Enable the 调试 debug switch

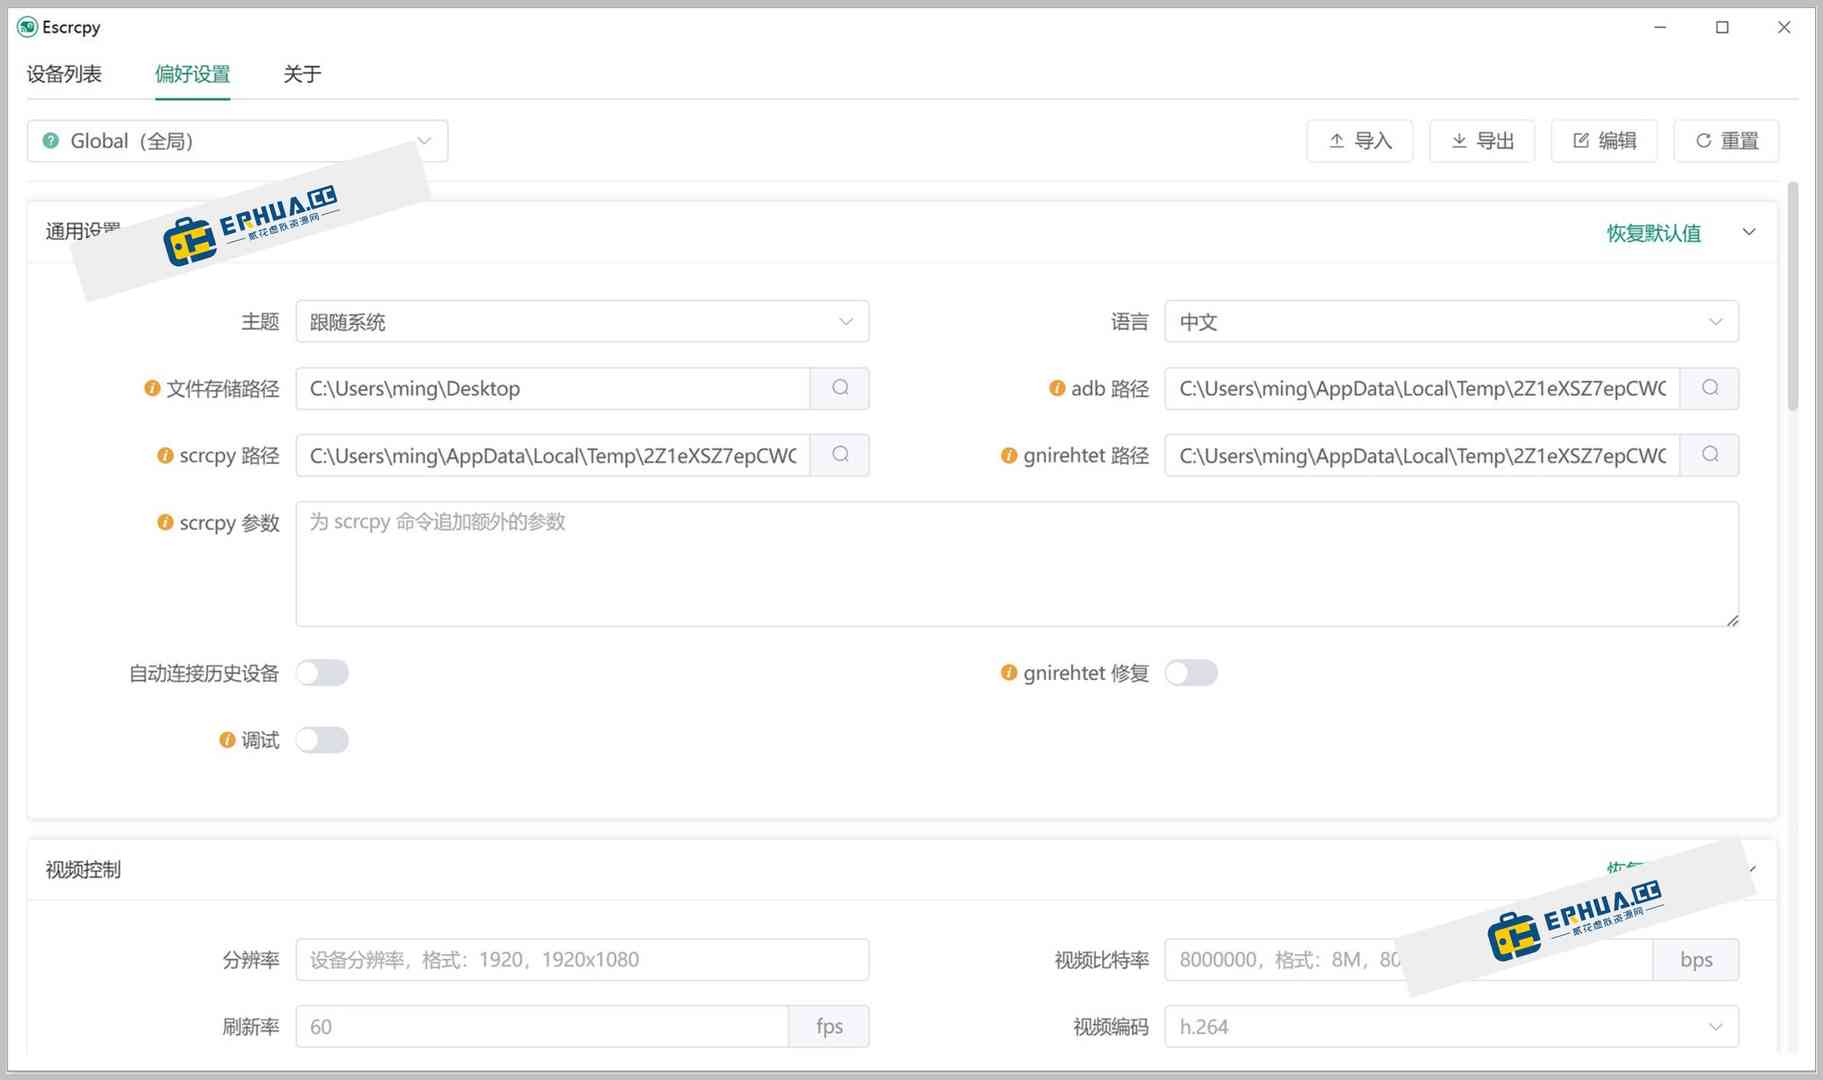tap(322, 740)
